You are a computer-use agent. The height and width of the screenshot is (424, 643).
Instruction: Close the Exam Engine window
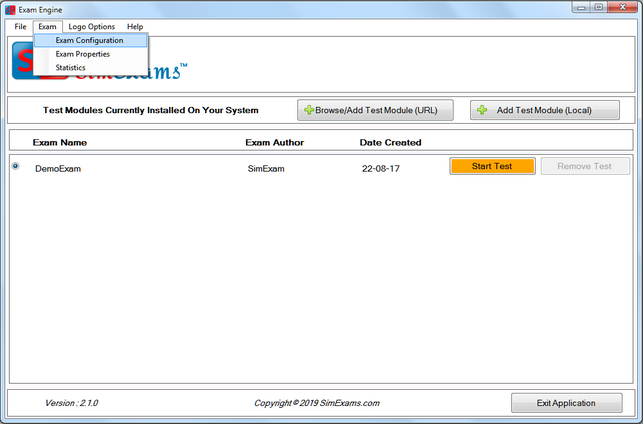pyautogui.click(x=622, y=7)
